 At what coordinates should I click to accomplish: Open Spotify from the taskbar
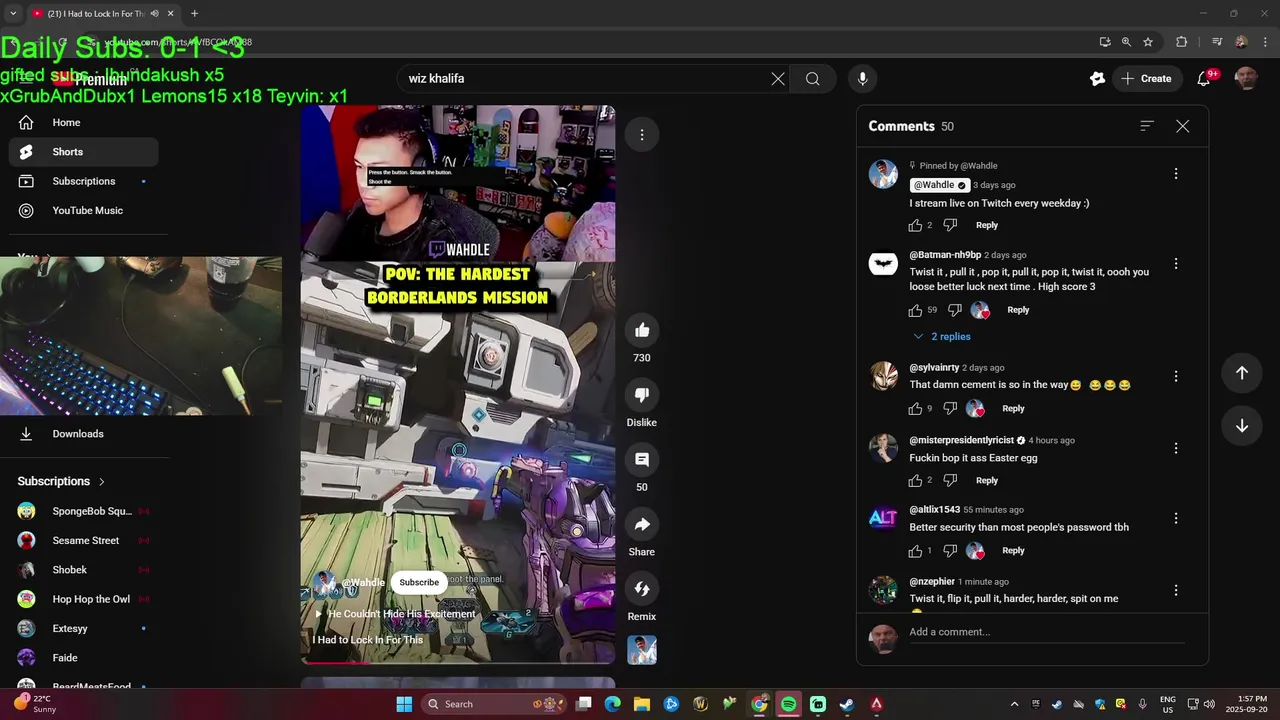[788, 704]
